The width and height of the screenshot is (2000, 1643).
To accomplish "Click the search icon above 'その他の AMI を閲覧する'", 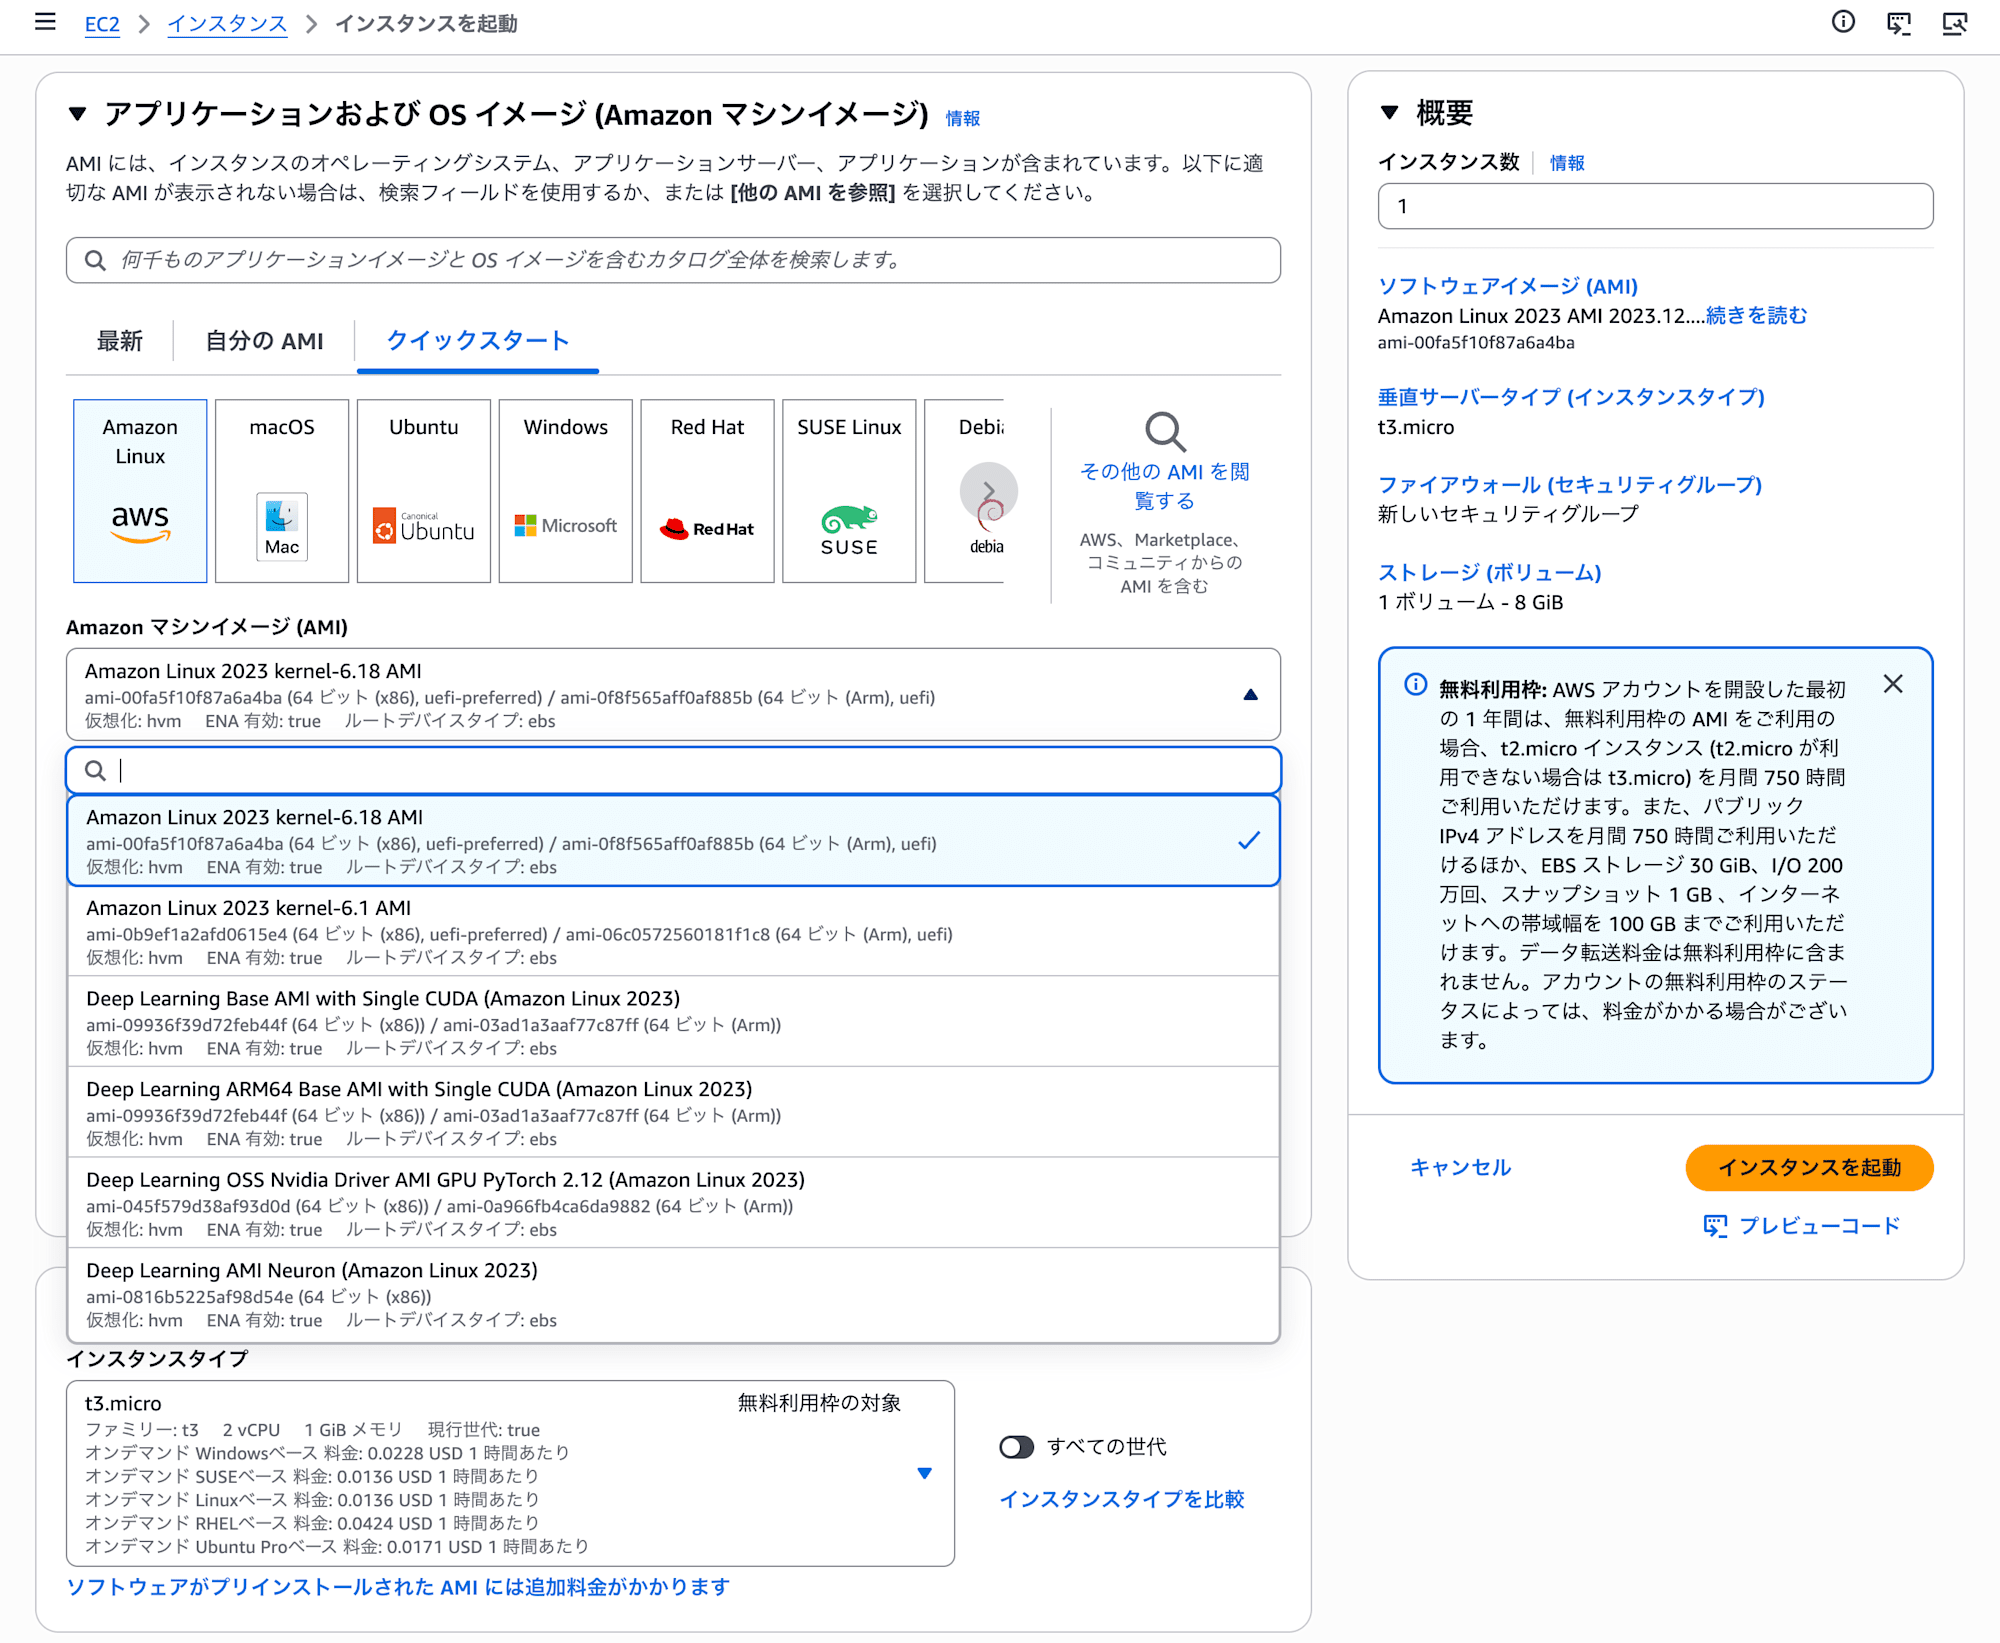I will coord(1165,432).
